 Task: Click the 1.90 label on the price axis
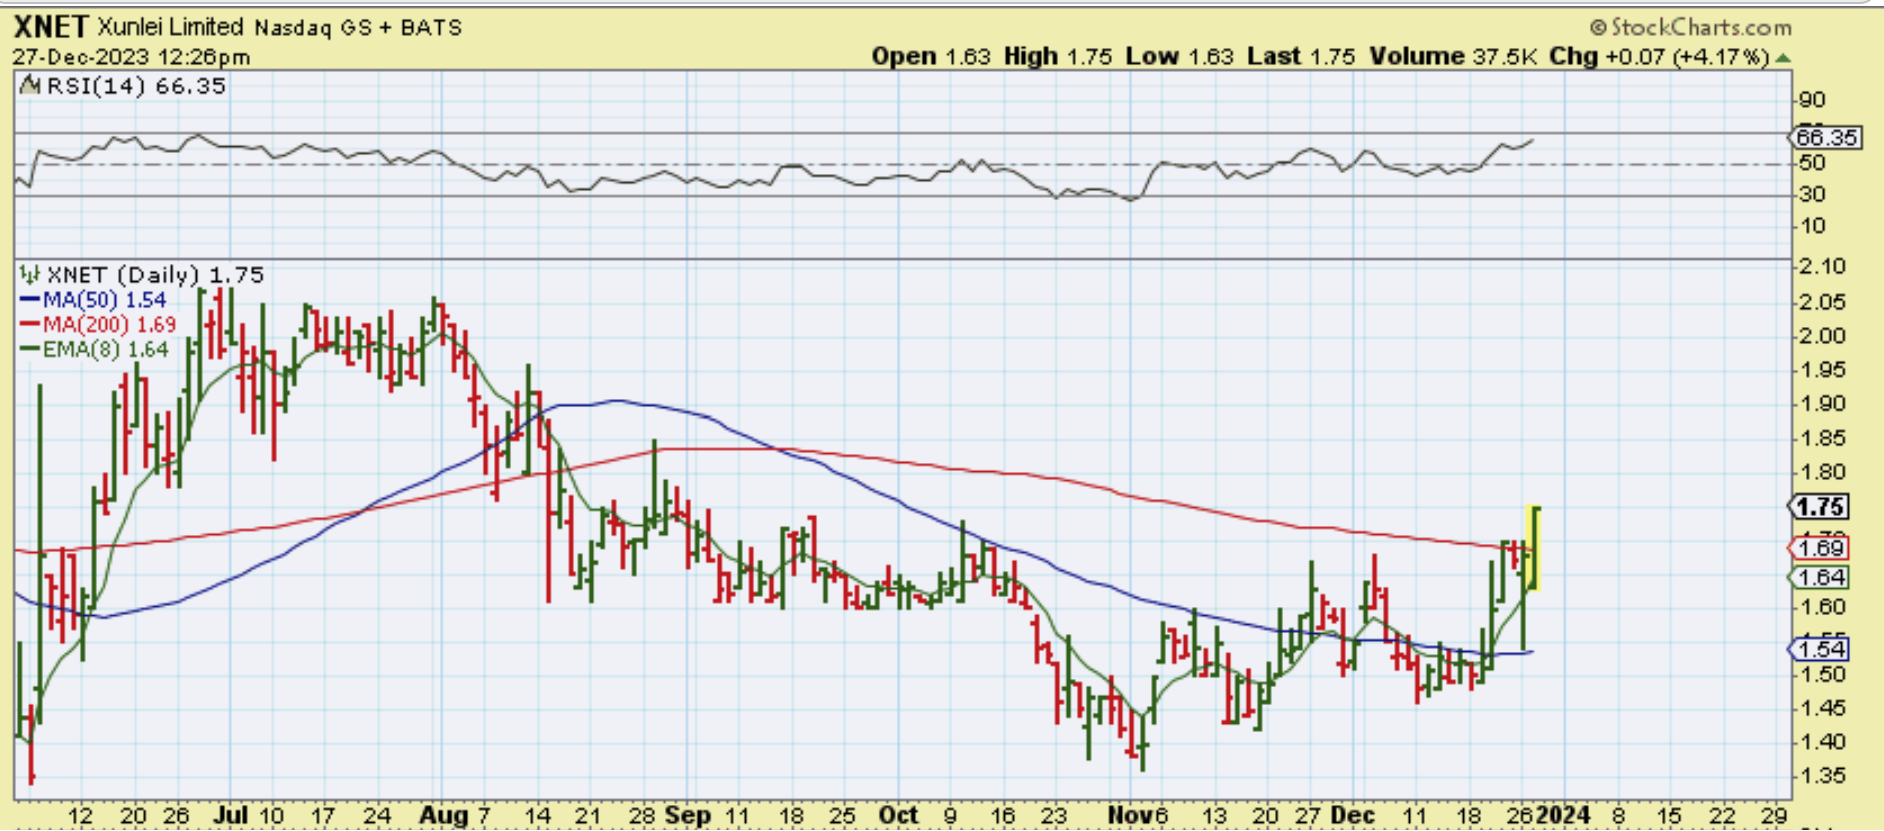[1822, 404]
